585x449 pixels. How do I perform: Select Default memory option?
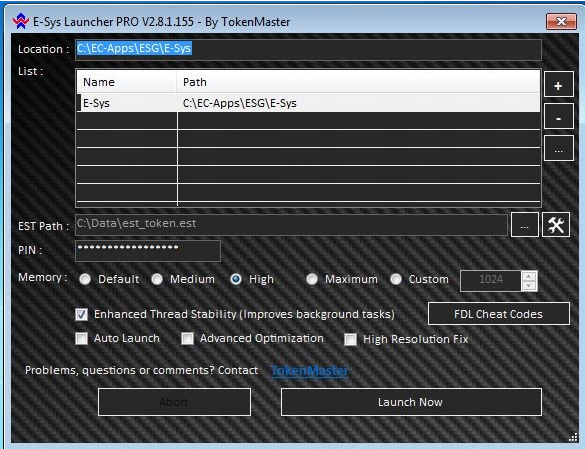(x=85, y=279)
